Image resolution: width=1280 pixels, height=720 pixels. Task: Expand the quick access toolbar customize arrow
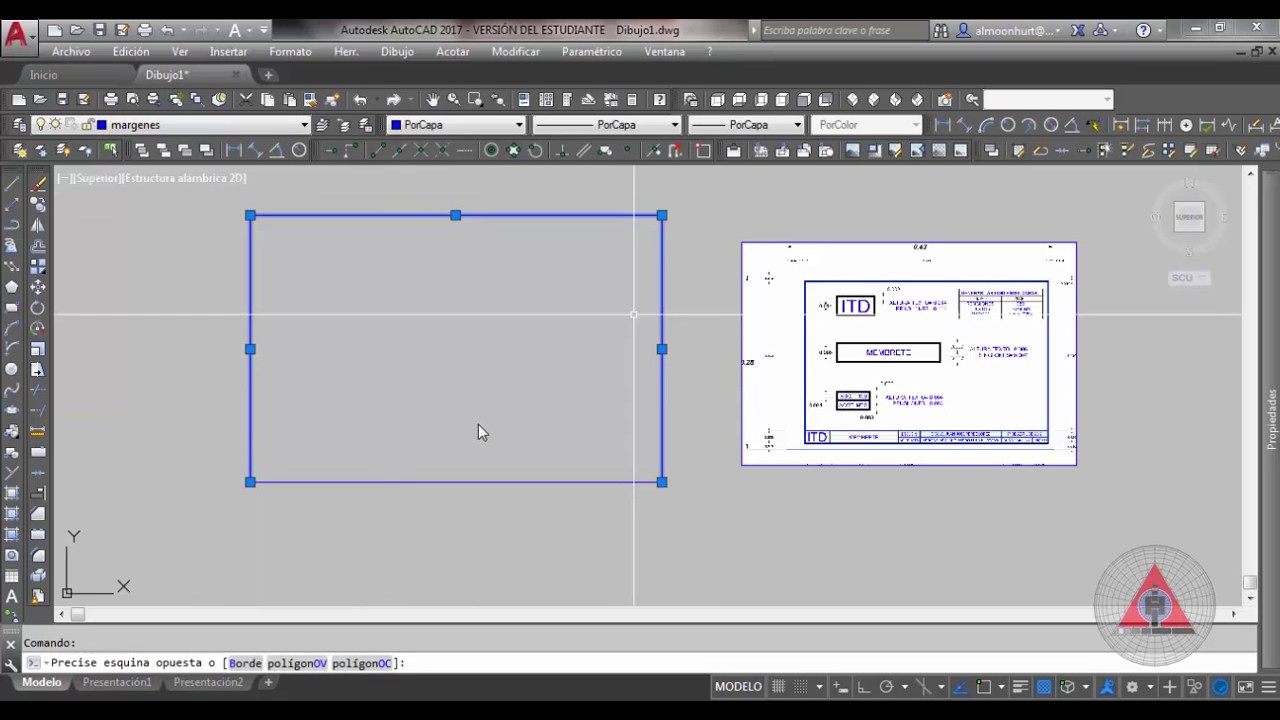pos(264,31)
